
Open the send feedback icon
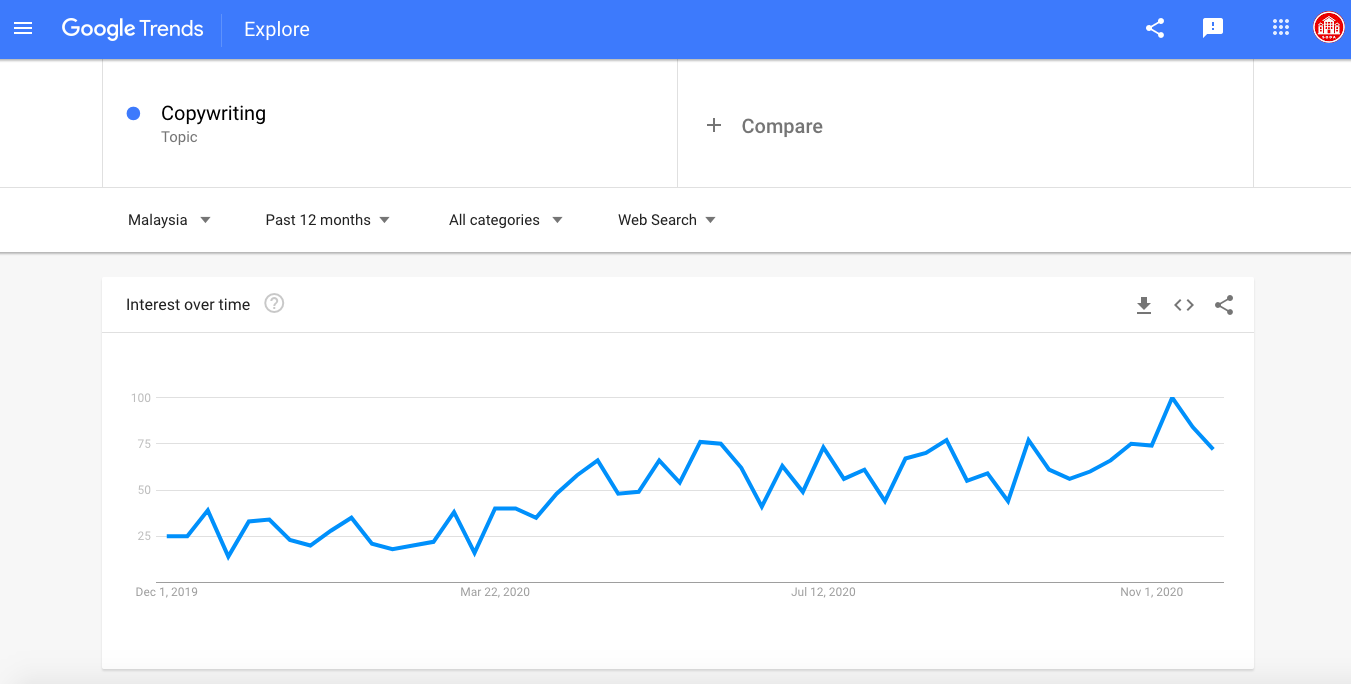[1213, 29]
